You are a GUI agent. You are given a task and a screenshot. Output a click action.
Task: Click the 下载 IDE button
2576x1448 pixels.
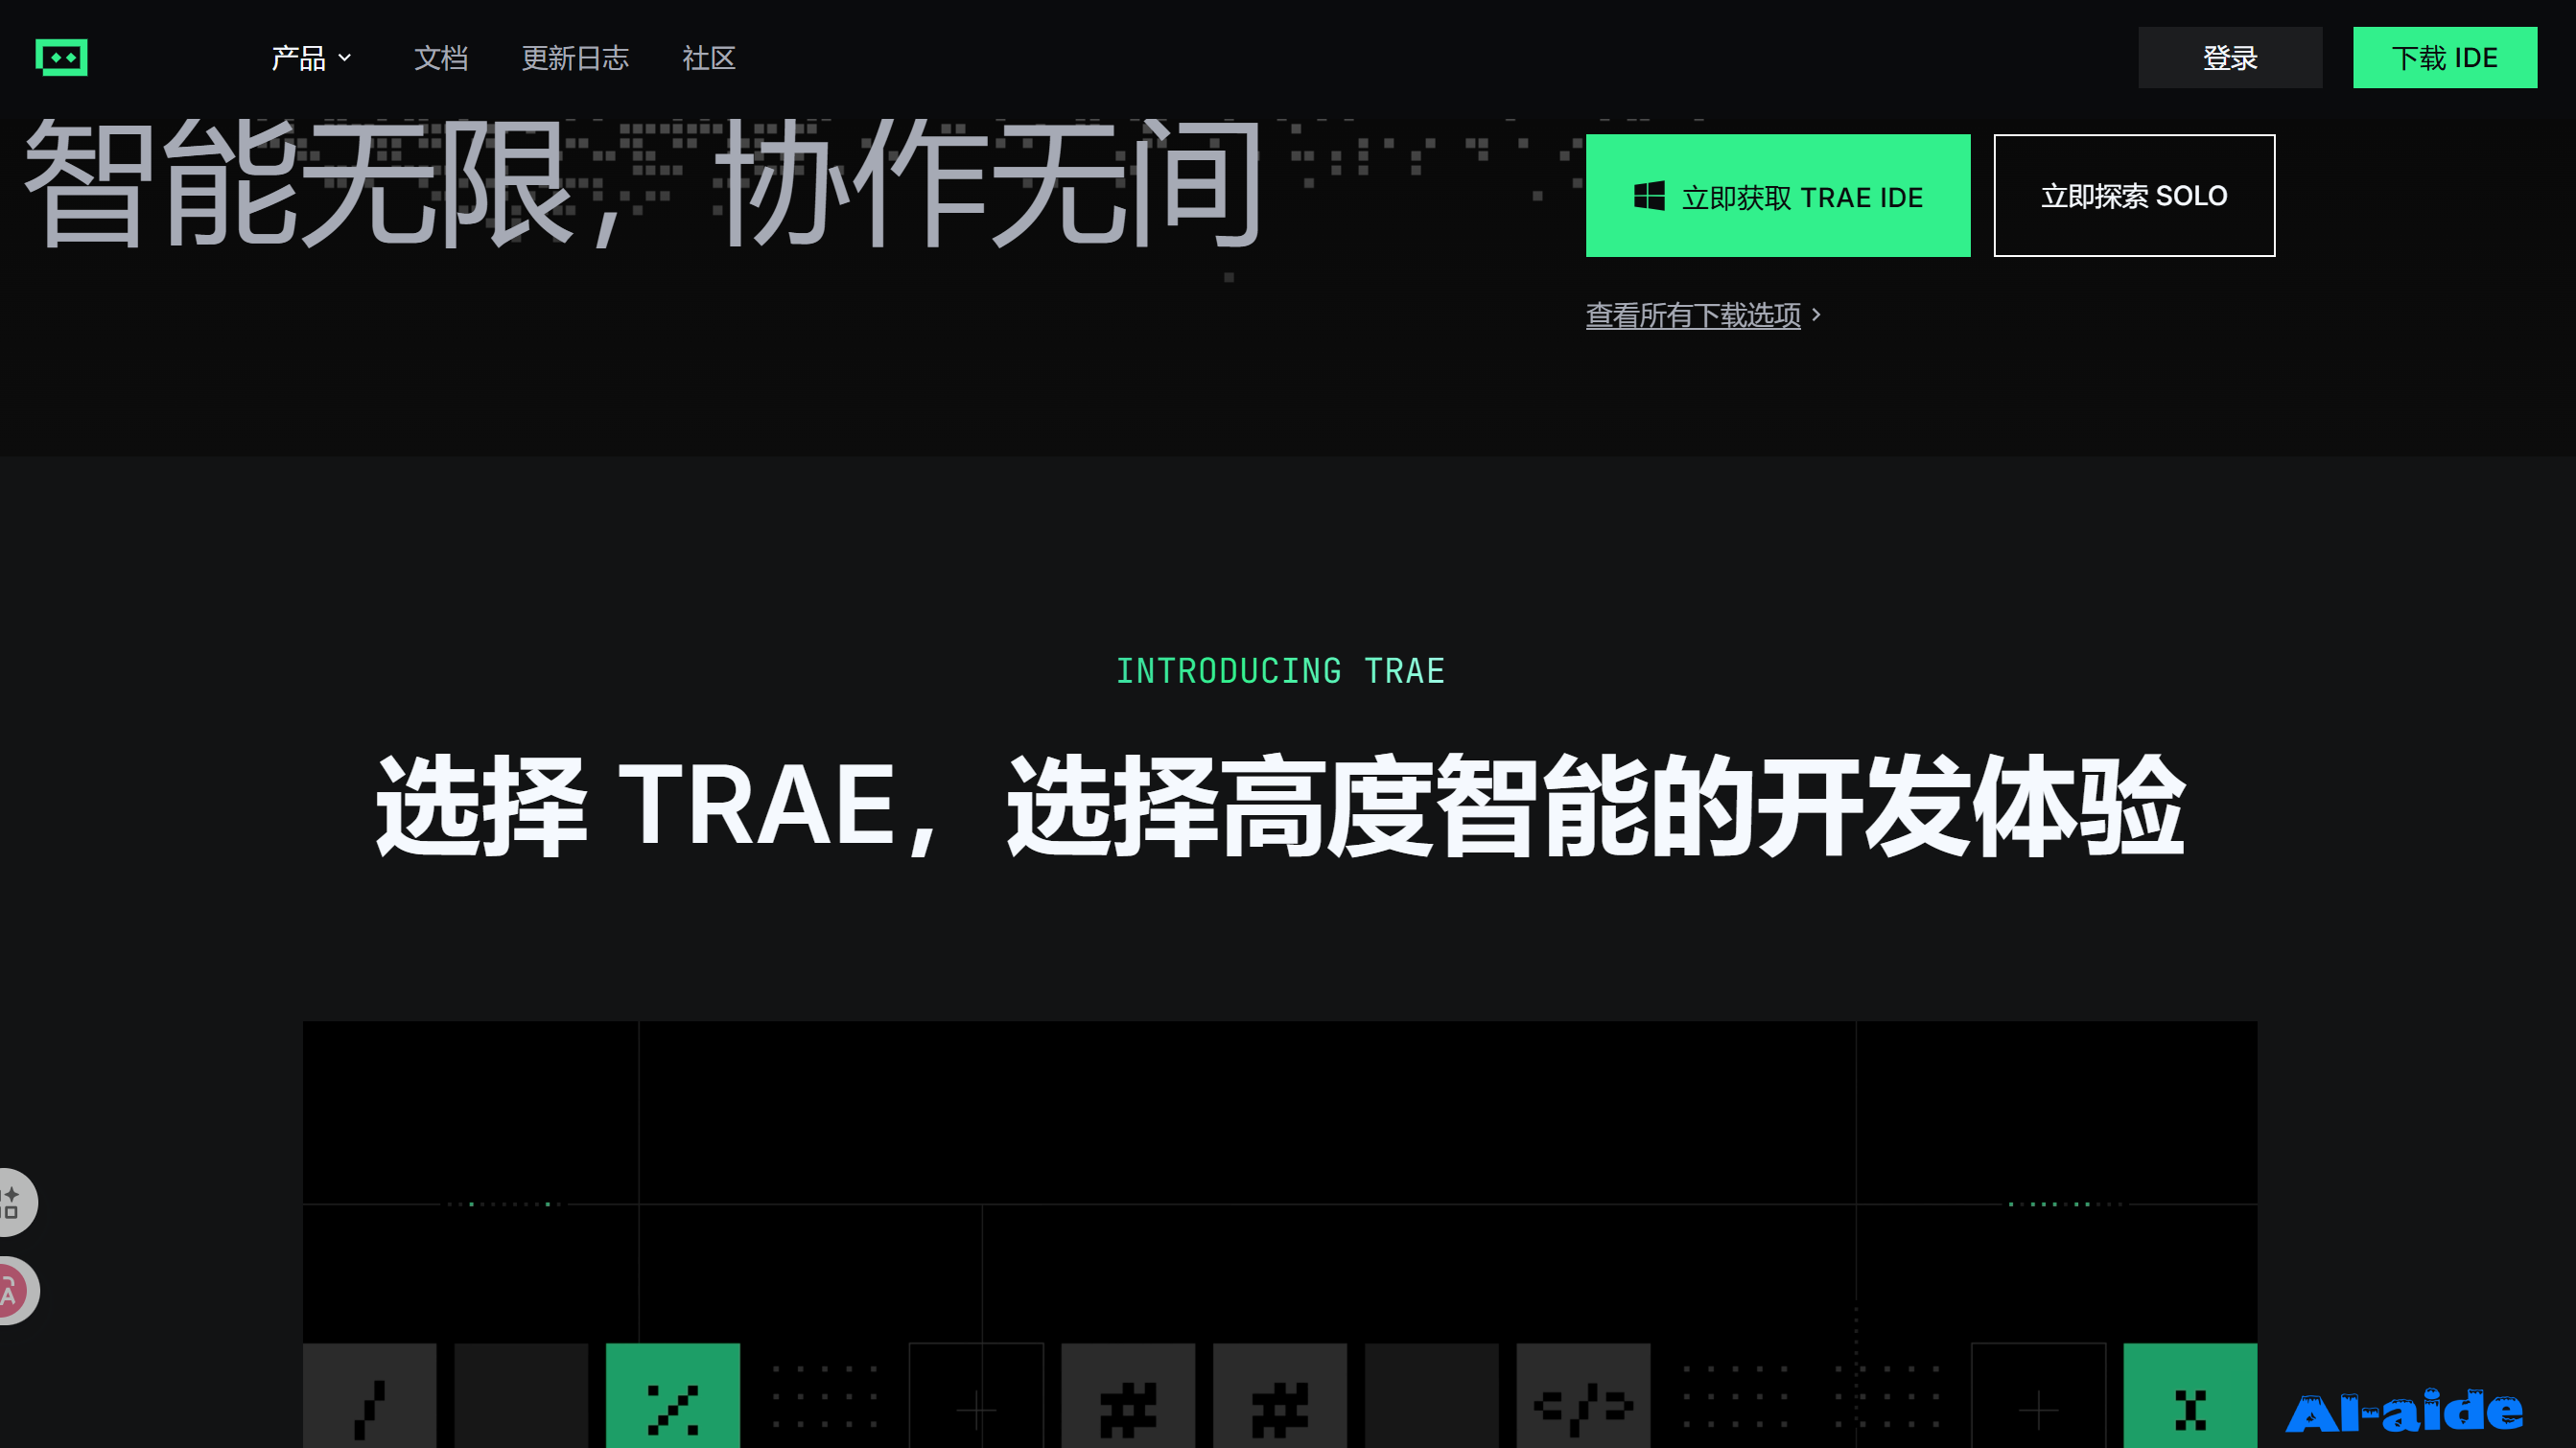2444,58
